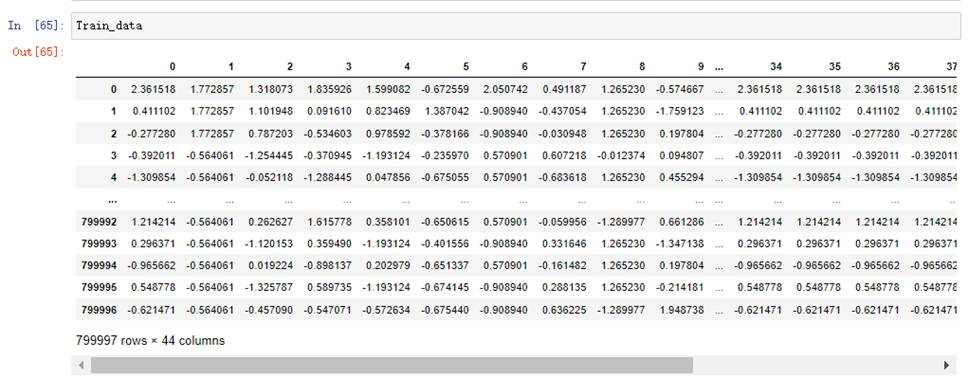Select cell value 1.835926

pos(330,90)
